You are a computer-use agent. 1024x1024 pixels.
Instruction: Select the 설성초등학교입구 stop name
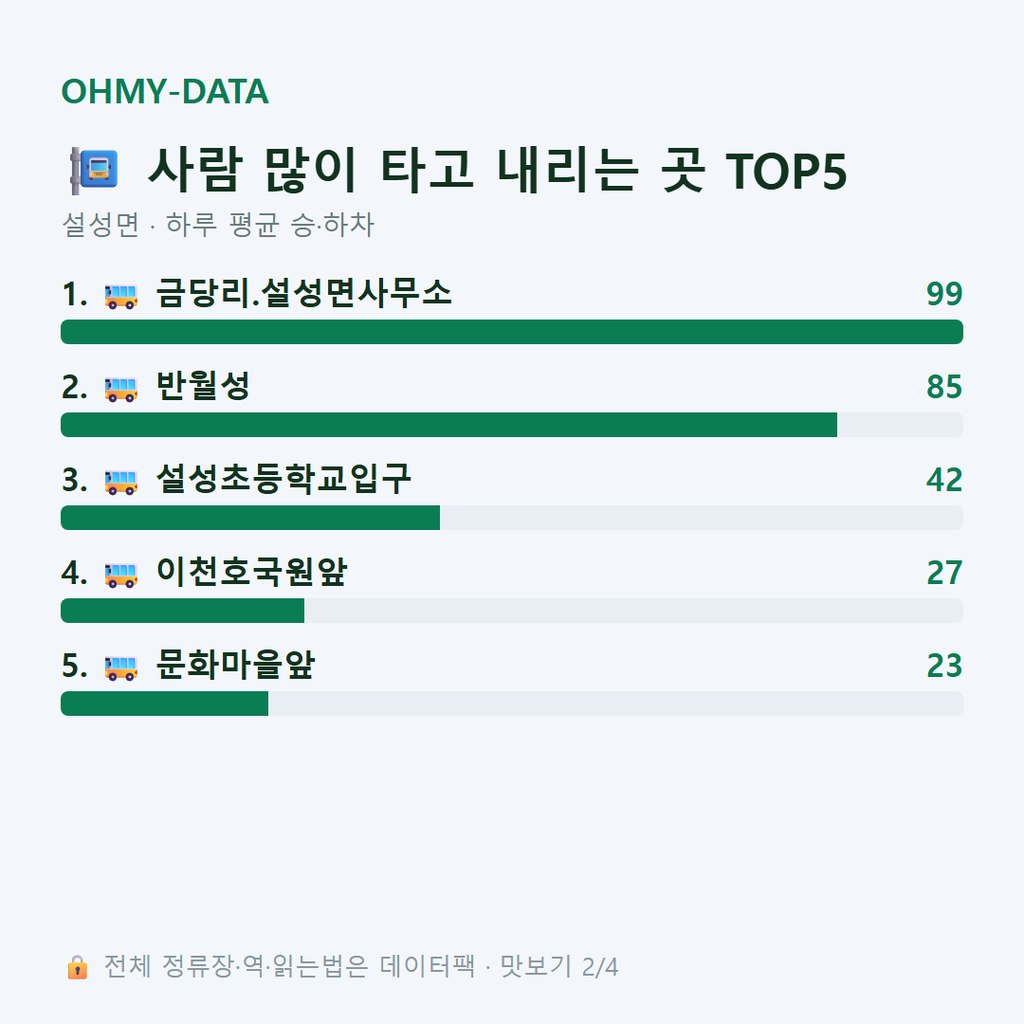pos(283,479)
